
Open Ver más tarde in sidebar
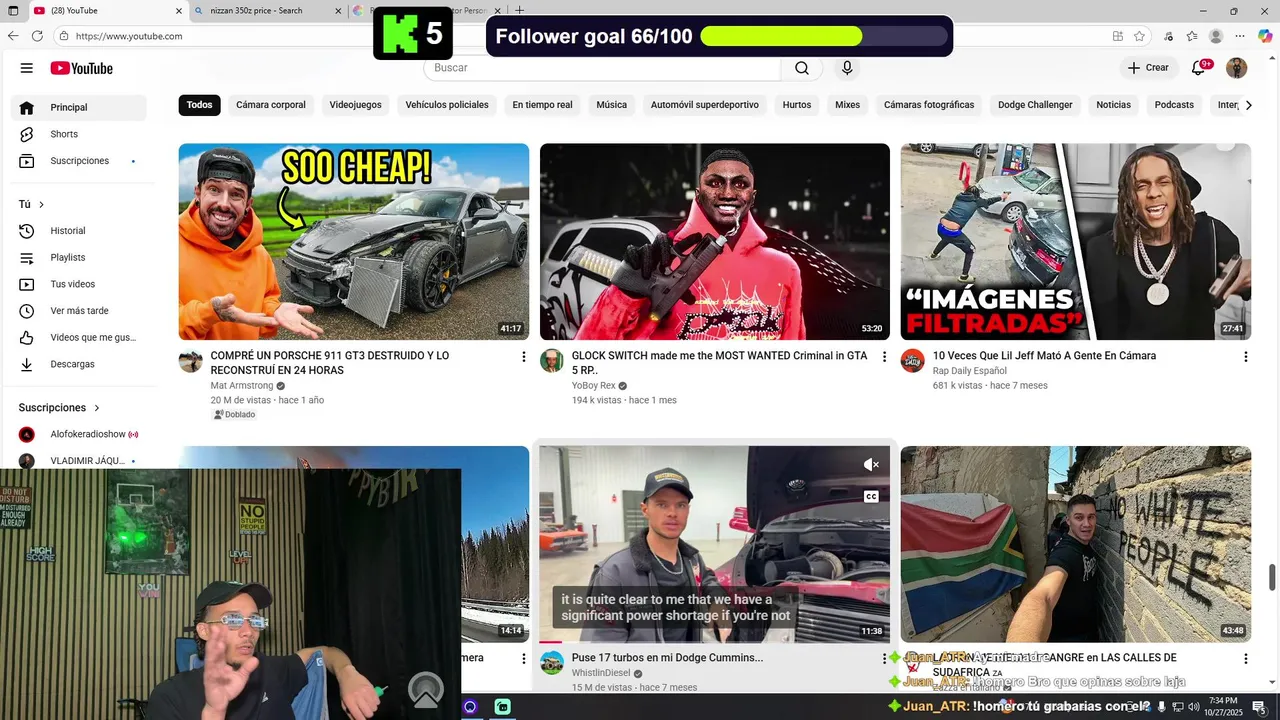(x=79, y=311)
